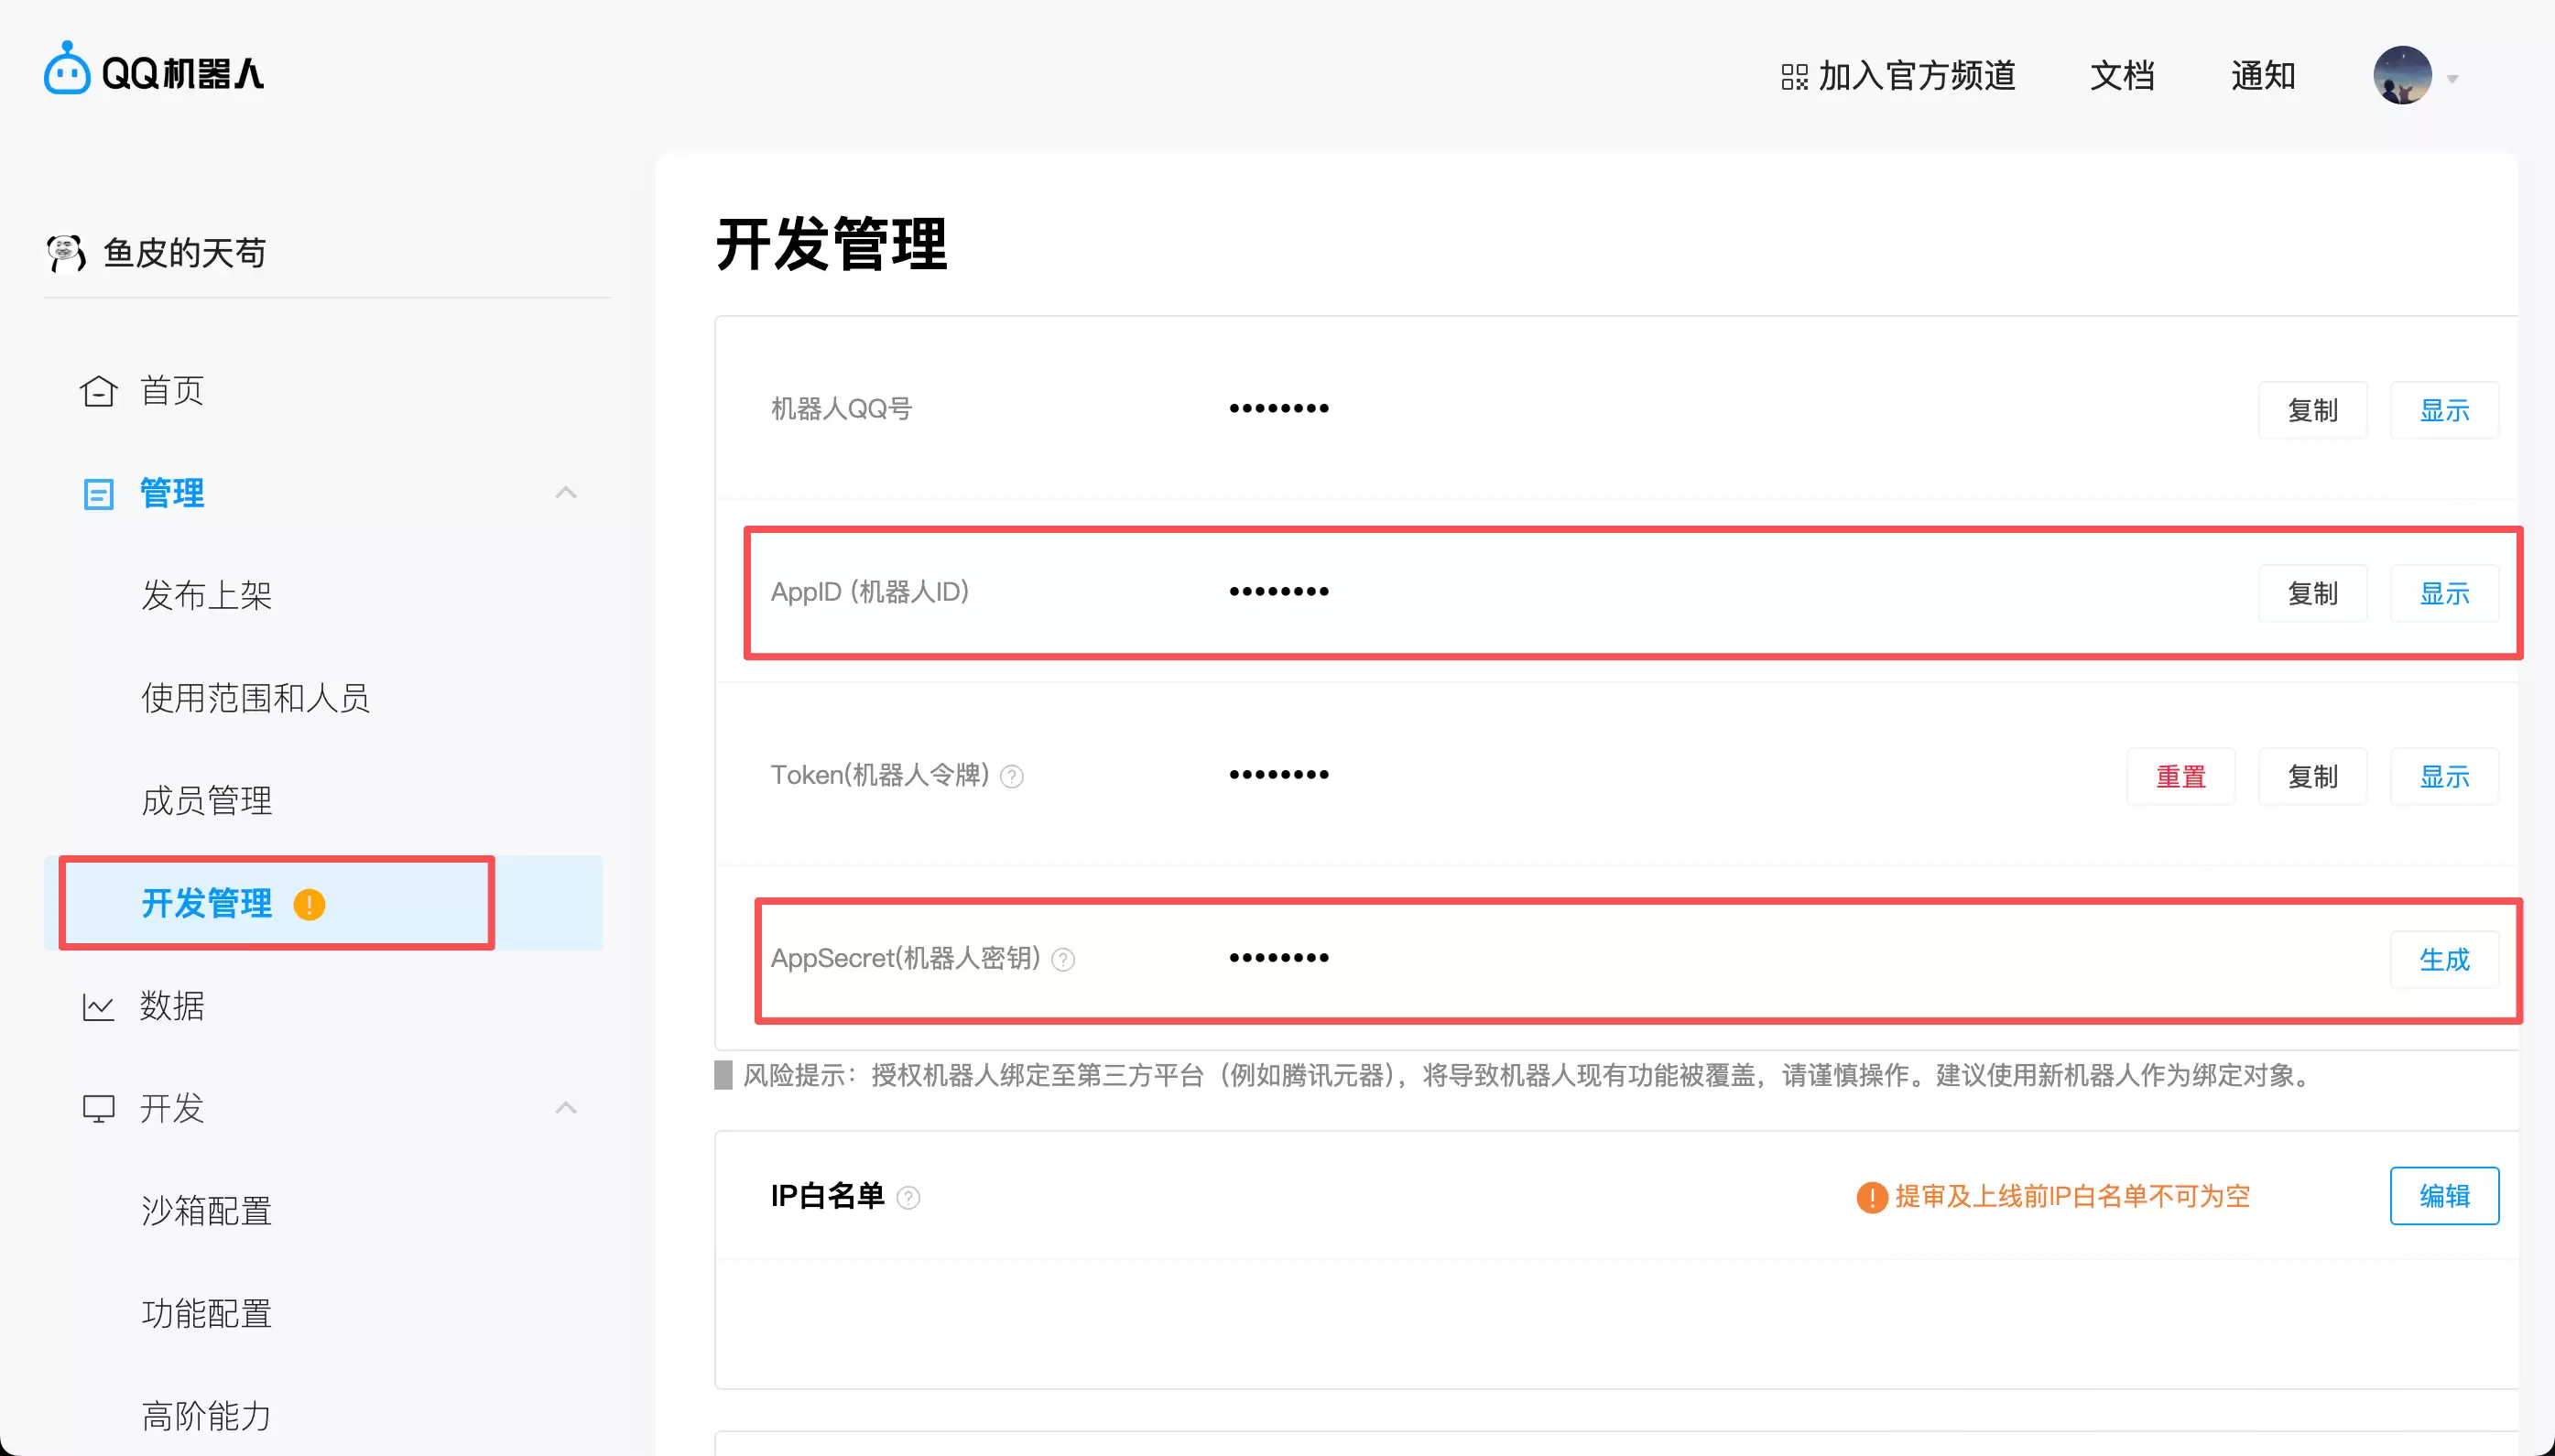Open 高阶能力 in the sidebar
Viewport: 2555px width, 1456px height.
[x=206, y=1415]
